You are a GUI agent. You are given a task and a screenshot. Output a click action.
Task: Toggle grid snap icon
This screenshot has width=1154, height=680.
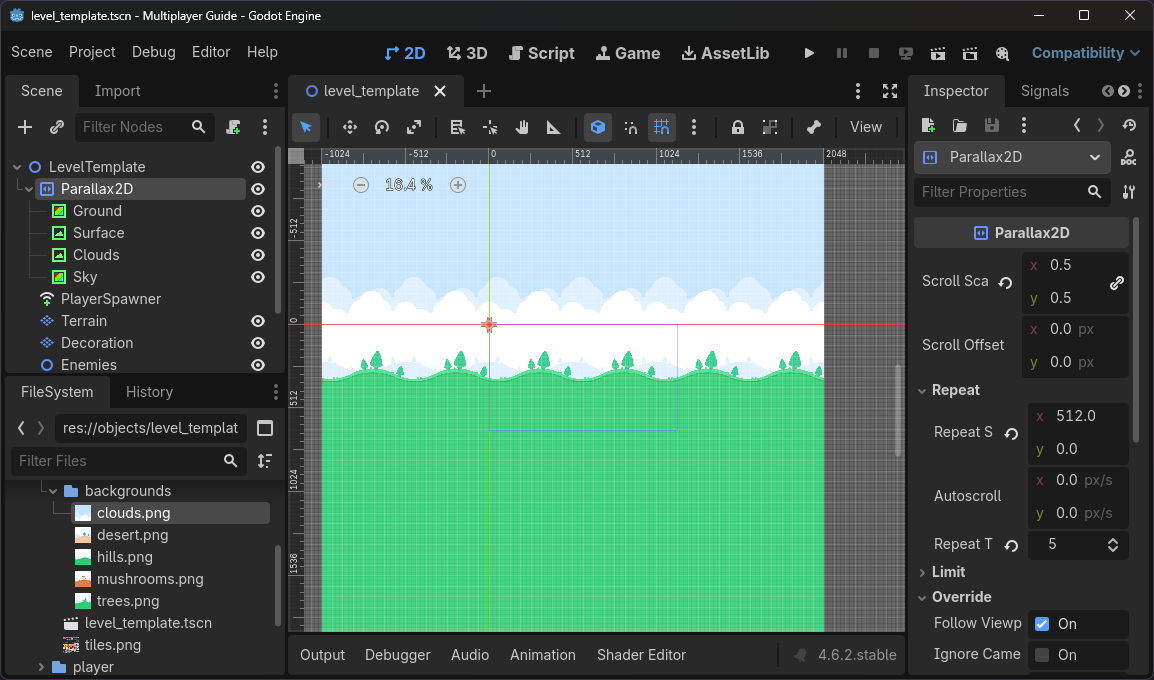click(662, 127)
